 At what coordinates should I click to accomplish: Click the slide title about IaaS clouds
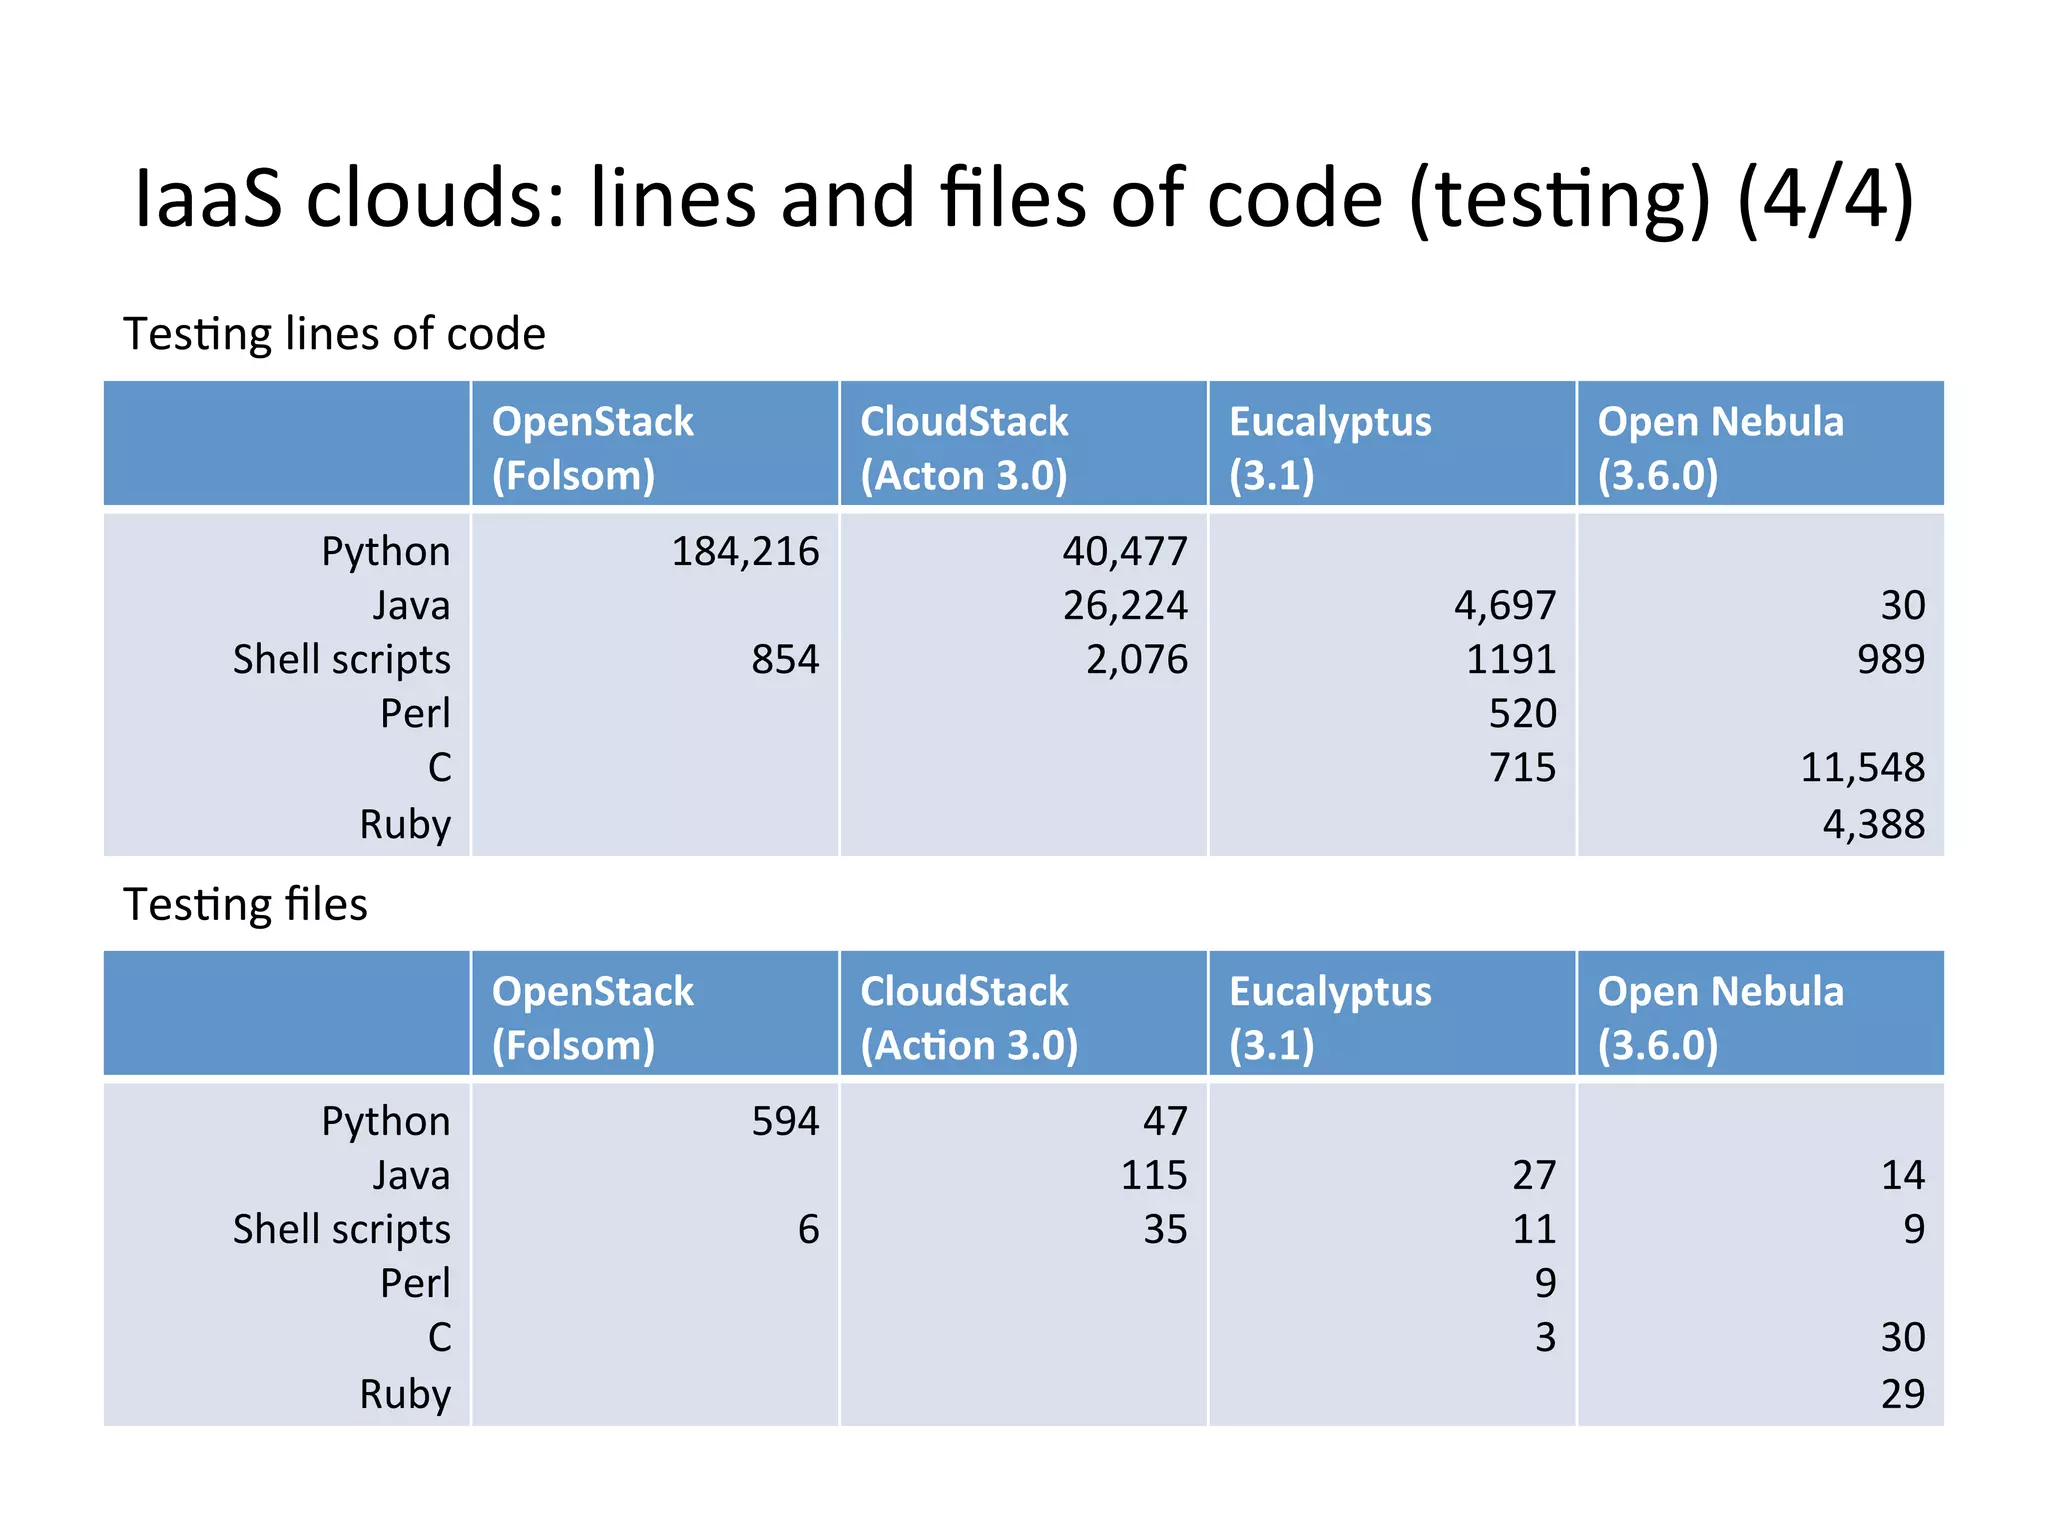(x=1024, y=198)
